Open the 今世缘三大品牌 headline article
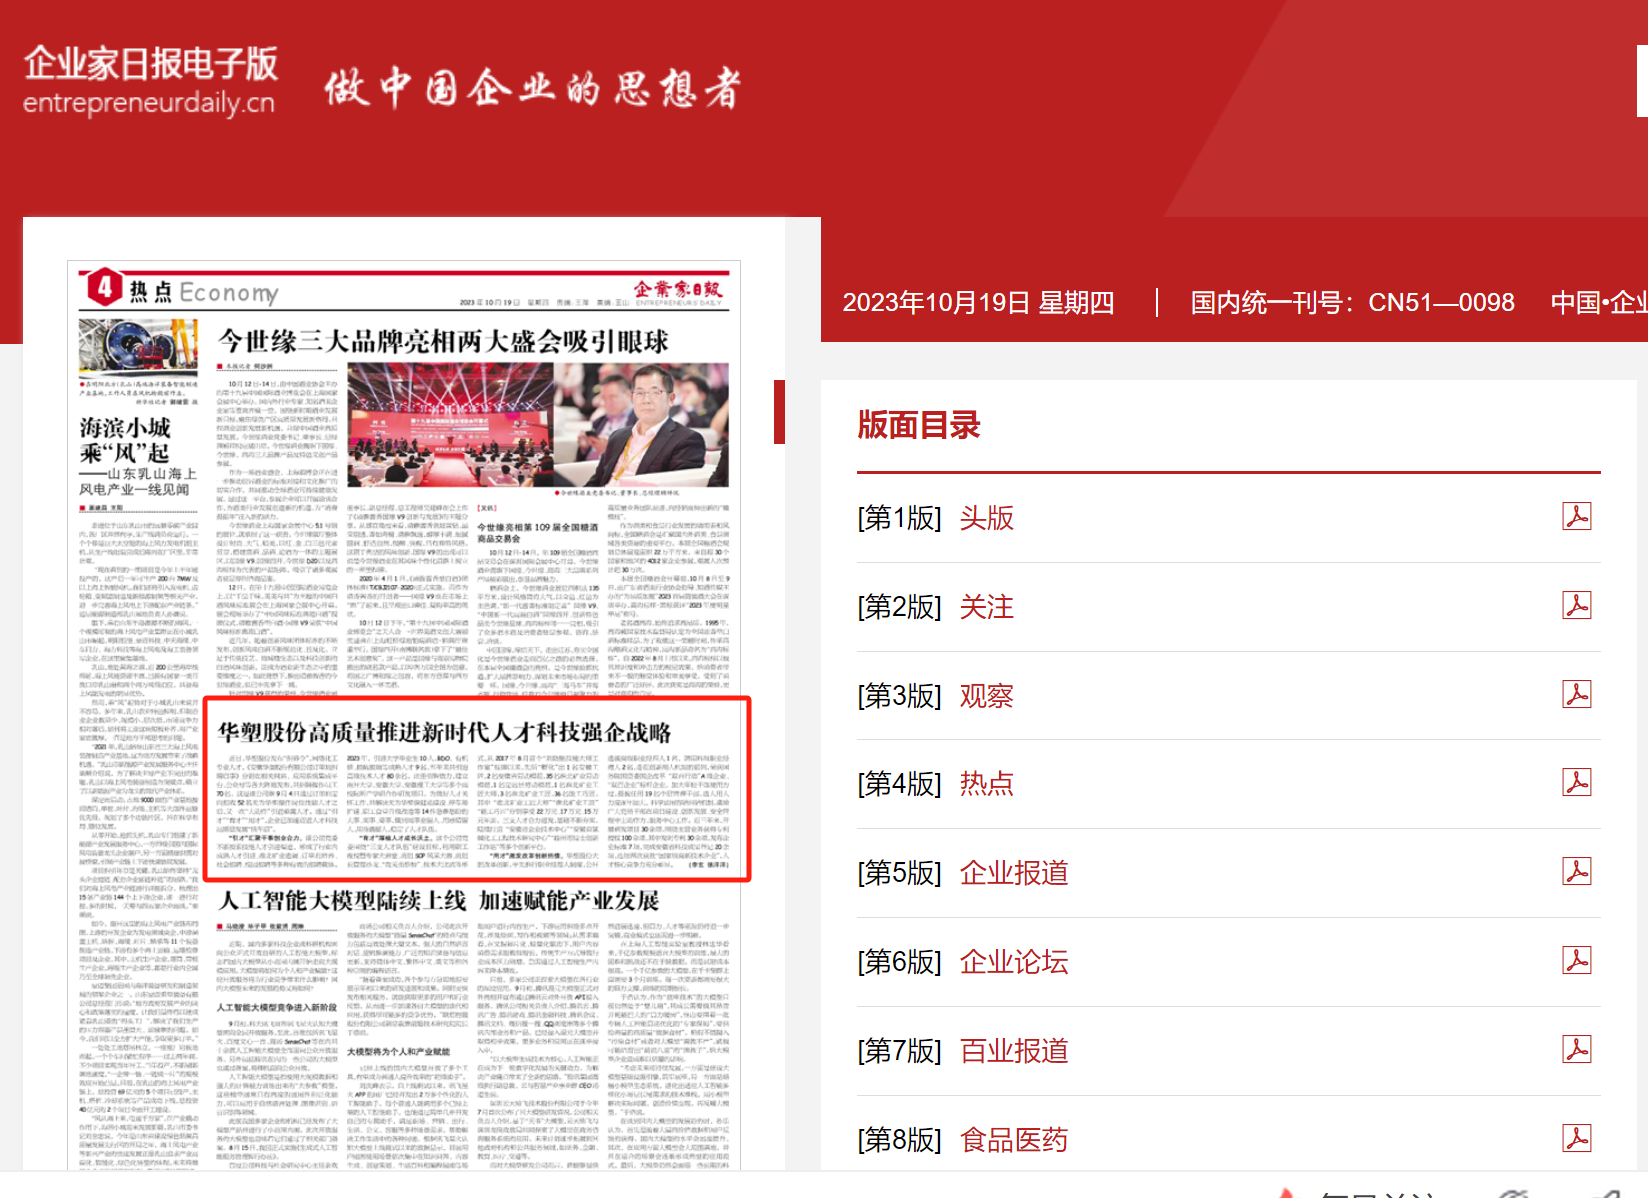Screen dimensions: 1648x1198 click(443, 342)
